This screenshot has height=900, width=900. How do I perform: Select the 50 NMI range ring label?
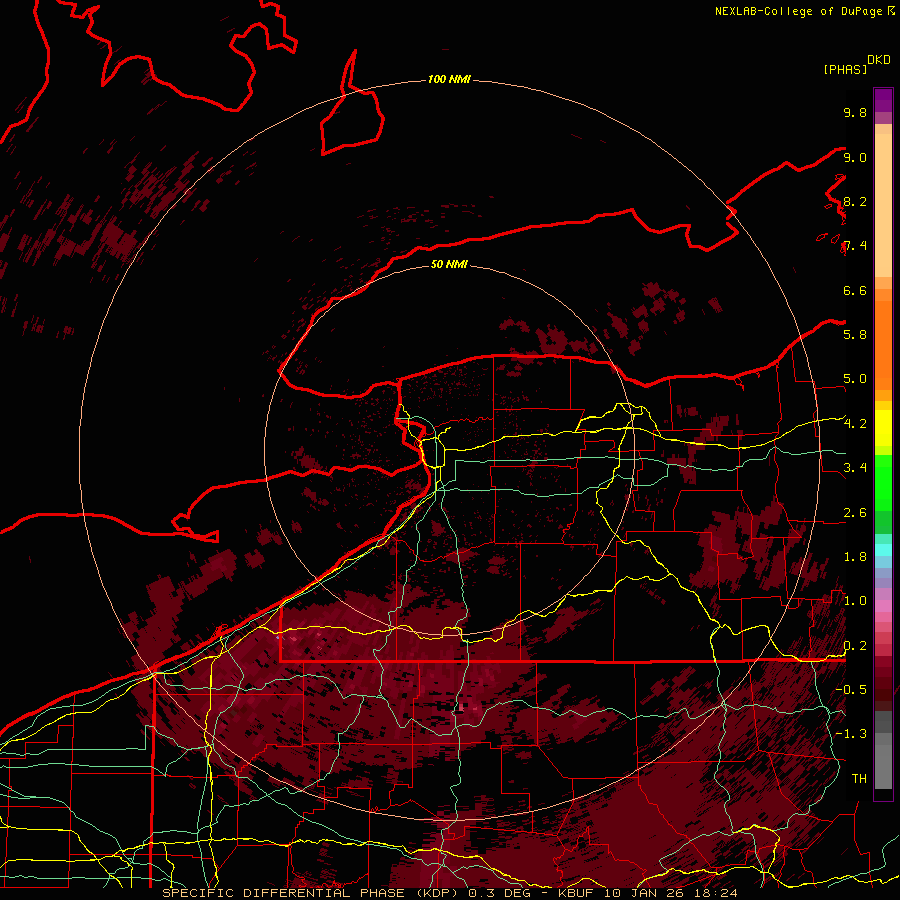[449, 265]
